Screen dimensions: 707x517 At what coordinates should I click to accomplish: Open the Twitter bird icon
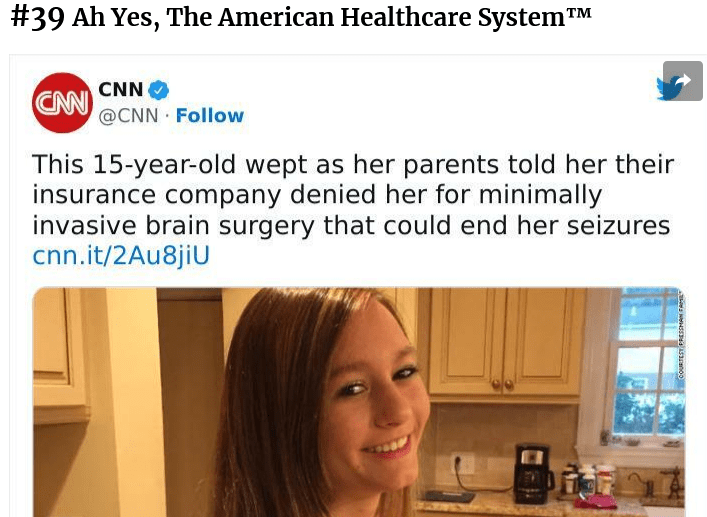[668, 88]
